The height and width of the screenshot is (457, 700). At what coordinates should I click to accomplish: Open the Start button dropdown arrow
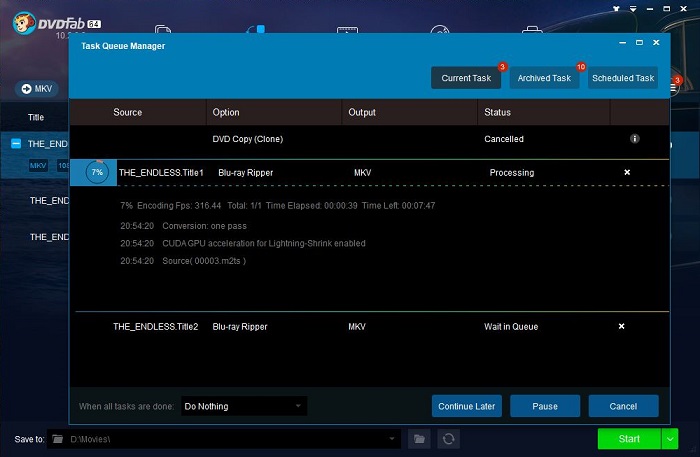click(670, 439)
